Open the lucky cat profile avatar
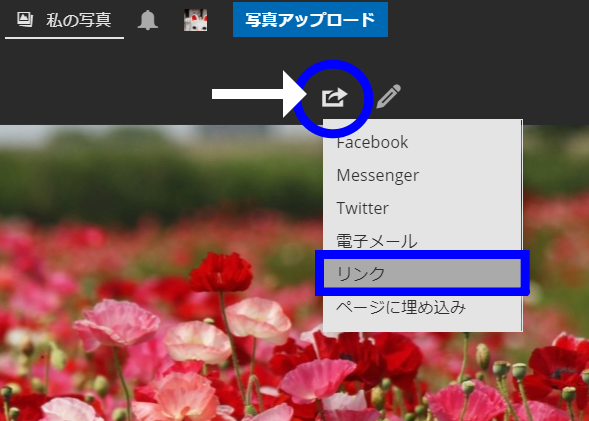The image size is (589, 421). click(195, 20)
